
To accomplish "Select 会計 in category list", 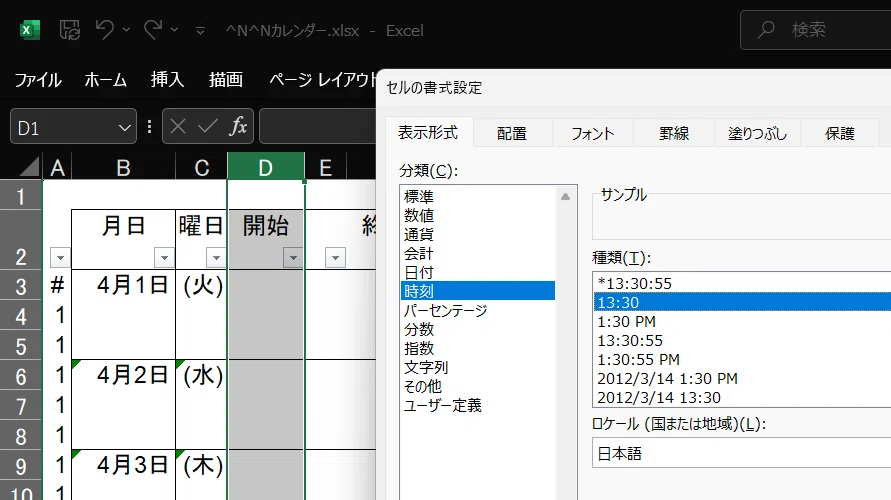I will 477,253.
